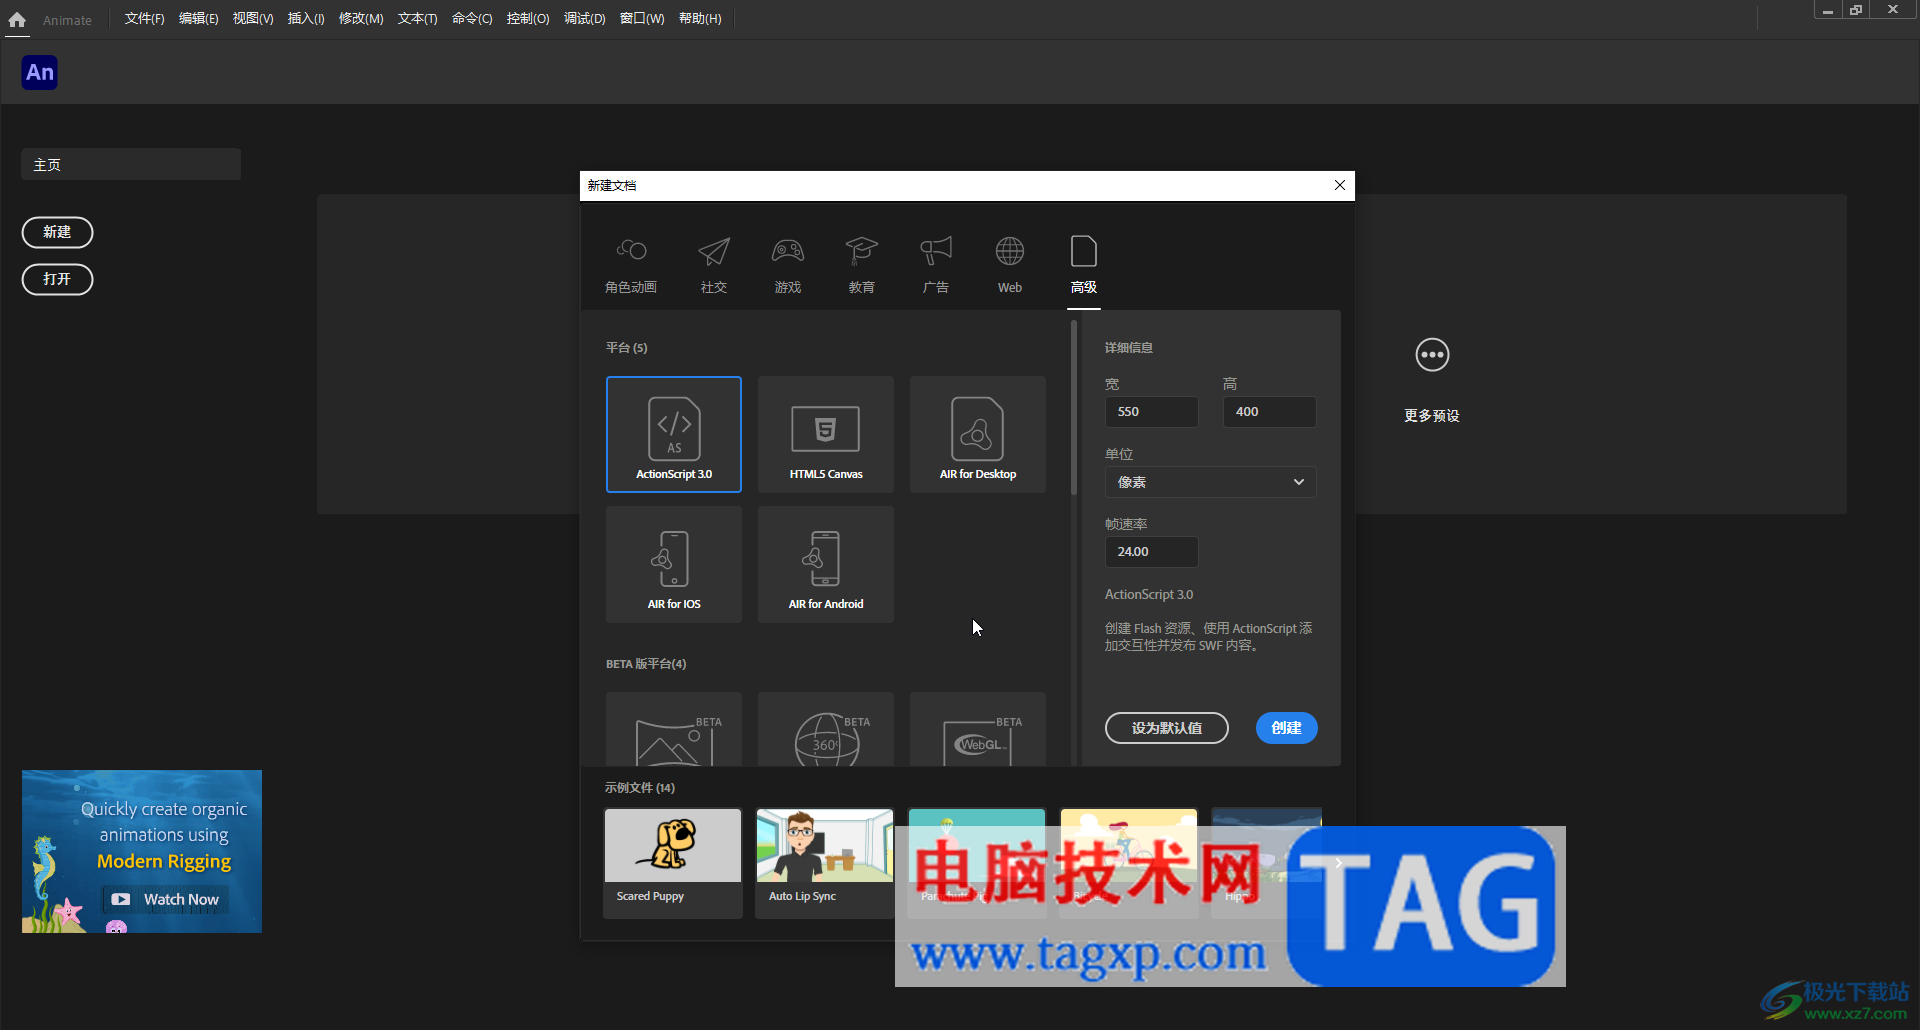Choose the HTML5 Canvas platform
Viewport: 1920px width, 1030px height.
826,434
